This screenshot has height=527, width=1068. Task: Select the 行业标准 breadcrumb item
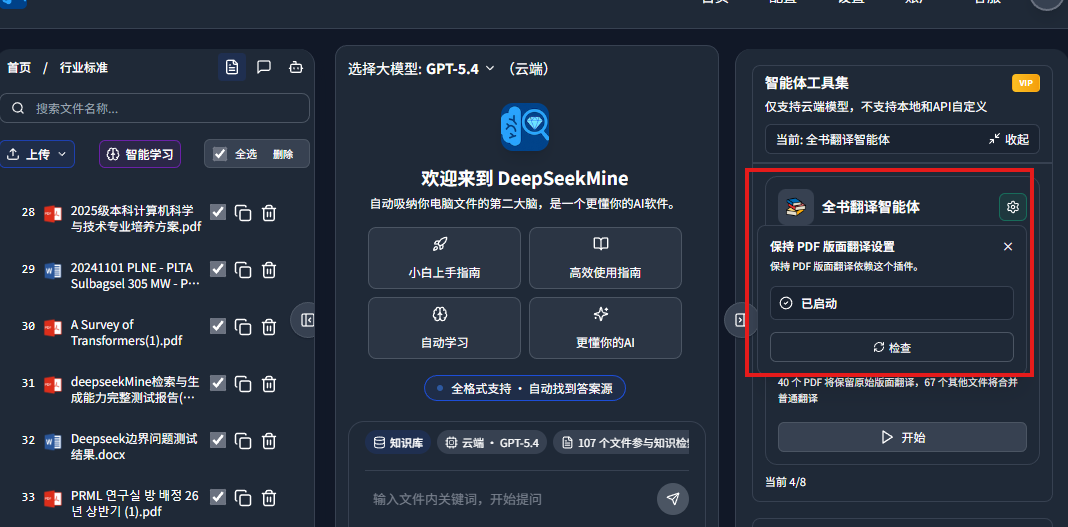click(x=83, y=67)
